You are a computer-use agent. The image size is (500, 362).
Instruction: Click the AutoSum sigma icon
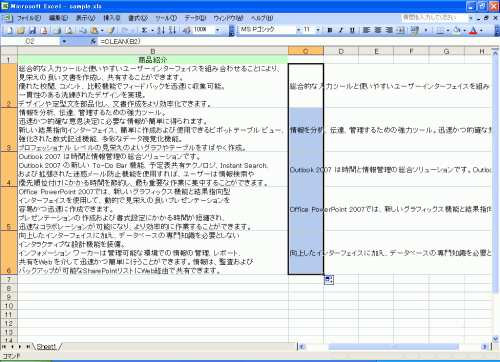[x=144, y=31]
